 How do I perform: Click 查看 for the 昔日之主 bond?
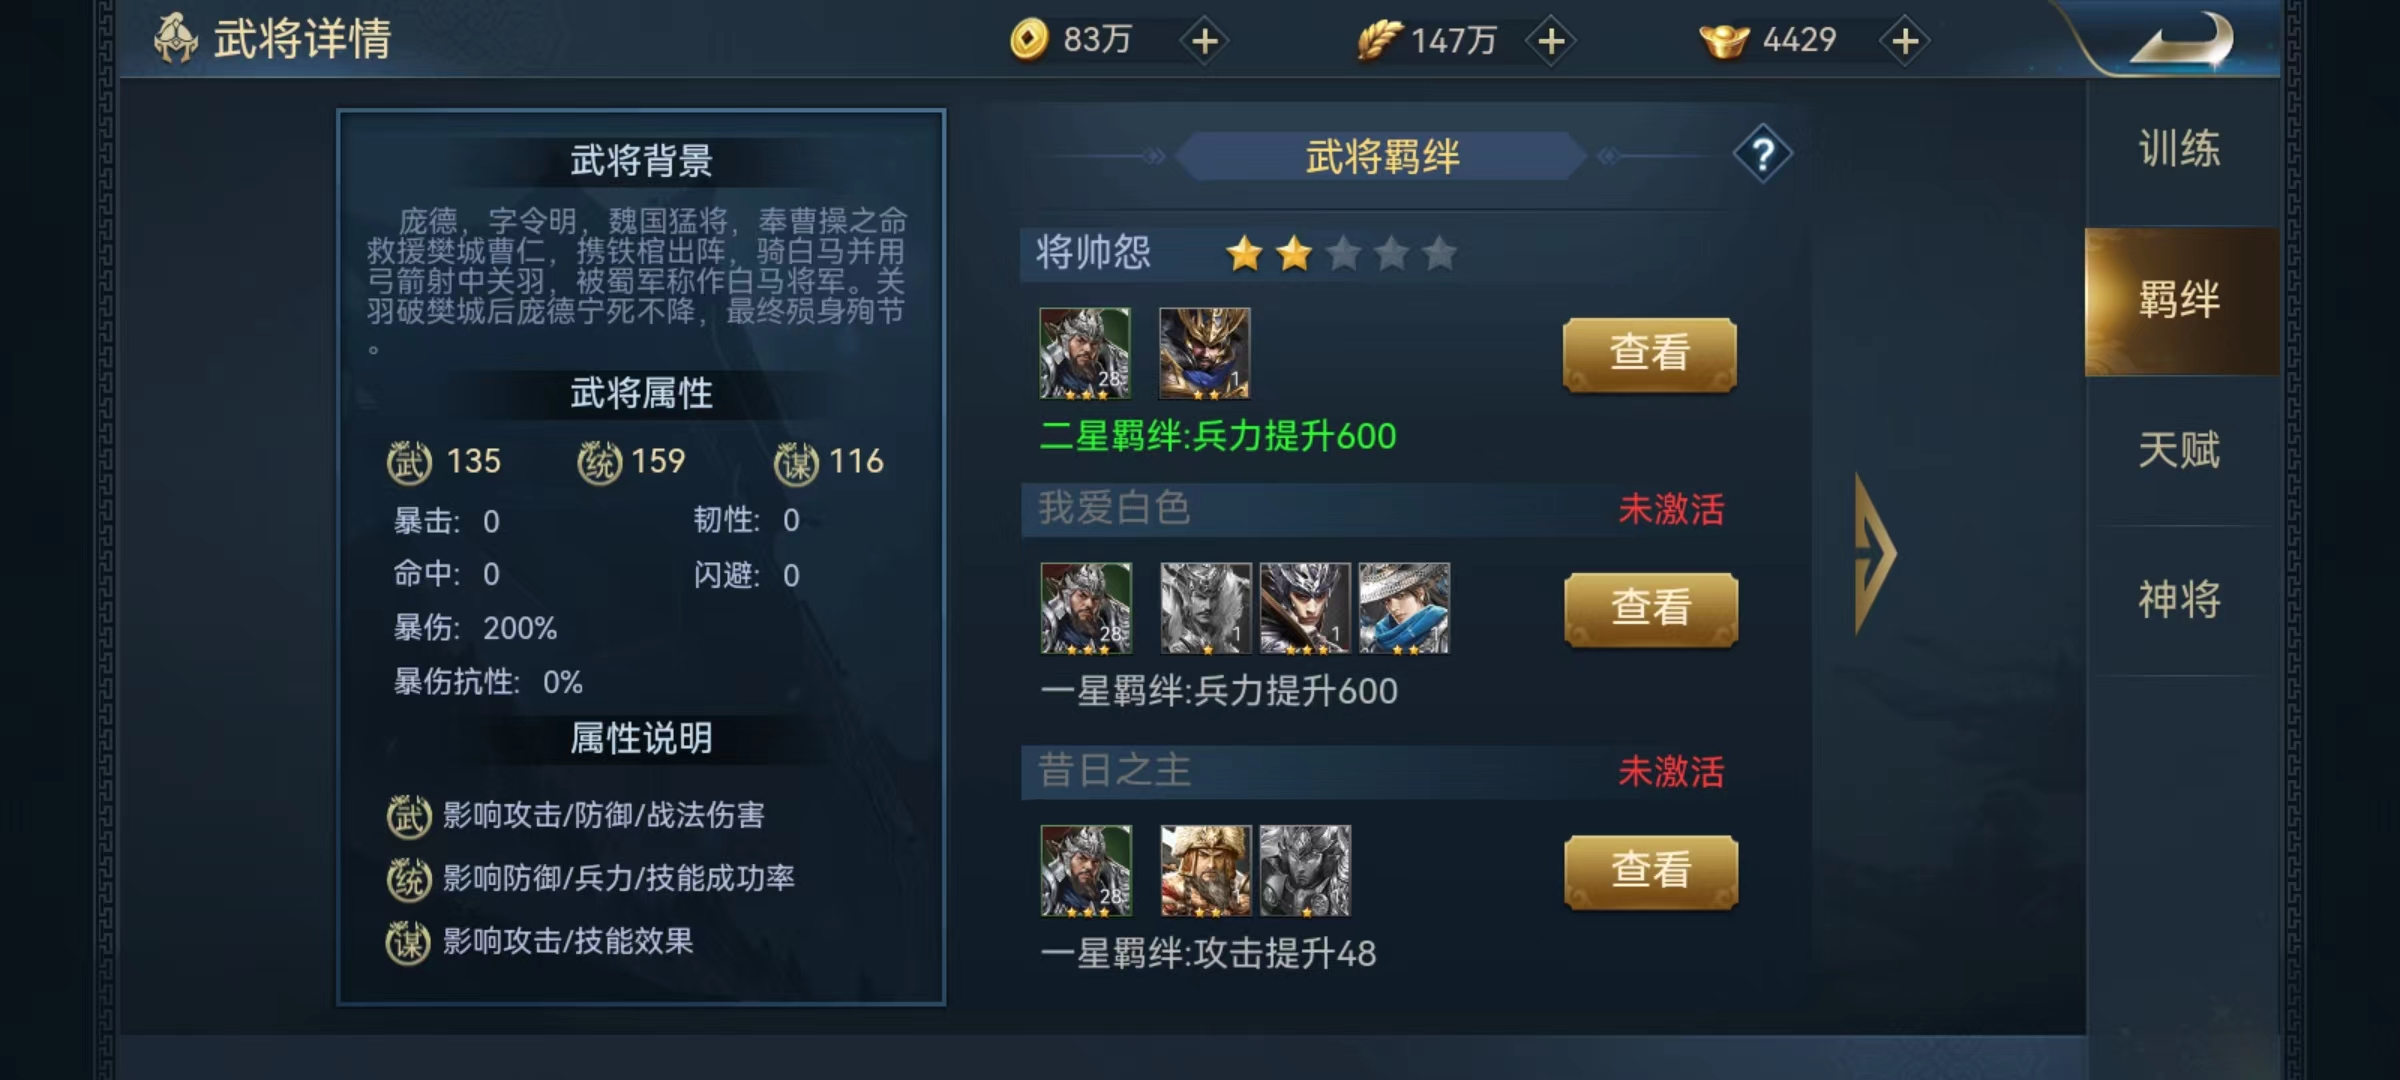click(x=1651, y=871)
